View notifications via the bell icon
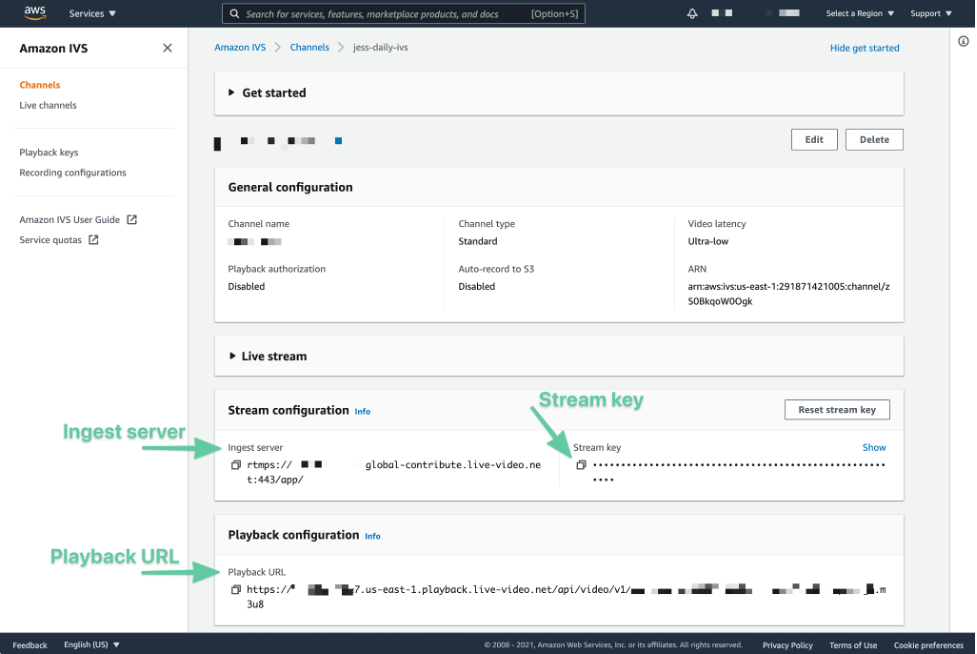This screenshot has height=654, width=977. coord(691,14)
